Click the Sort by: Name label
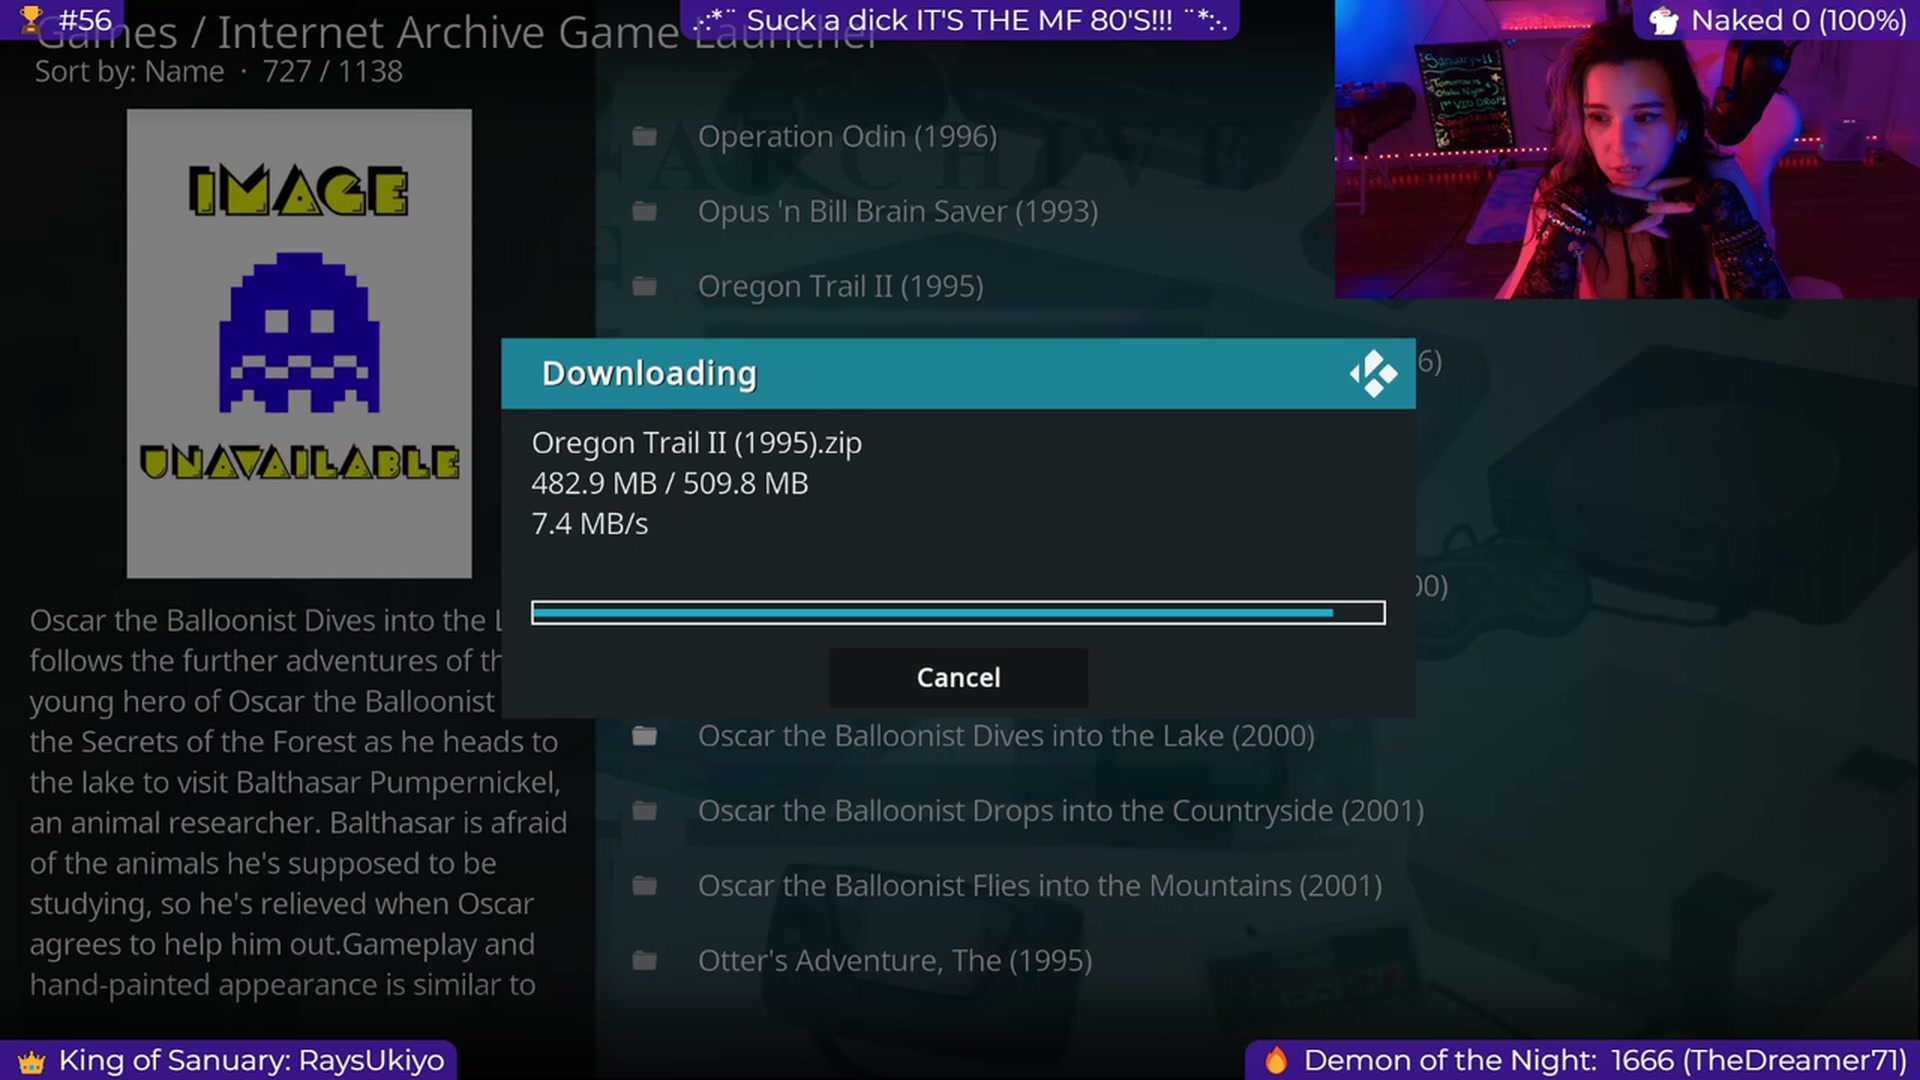 [x=129, y=72]
